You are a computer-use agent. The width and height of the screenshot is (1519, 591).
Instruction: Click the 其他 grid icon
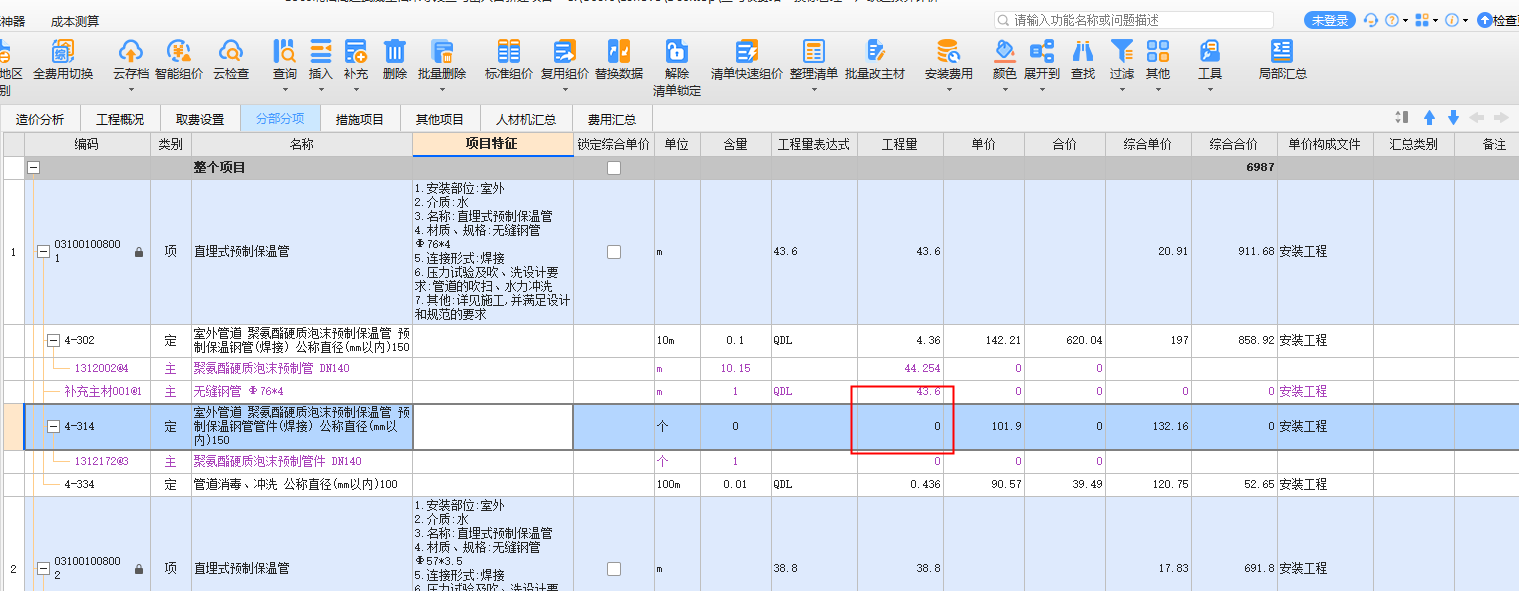tap(1158, 52)
